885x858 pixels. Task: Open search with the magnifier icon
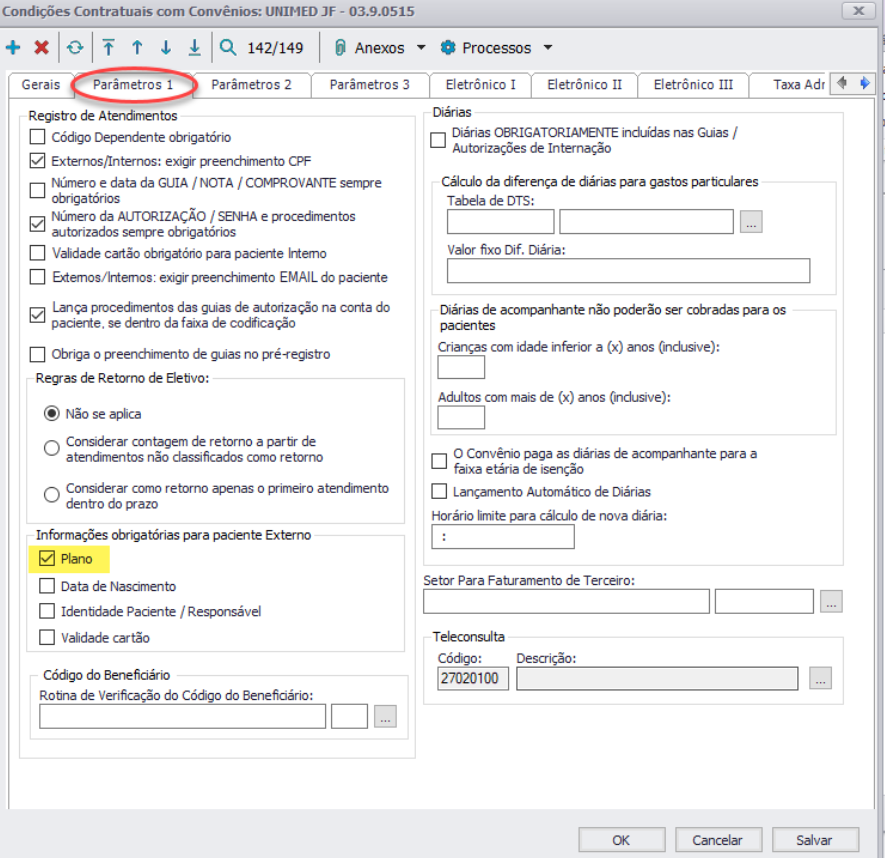point(227,47)
